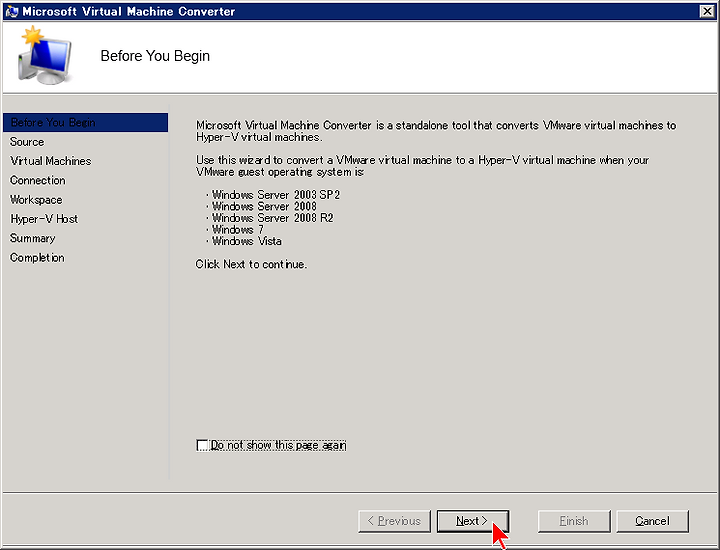Select the 'Before You Begin' step
This screenshot has width=720, height=550.
pos(85,123)
